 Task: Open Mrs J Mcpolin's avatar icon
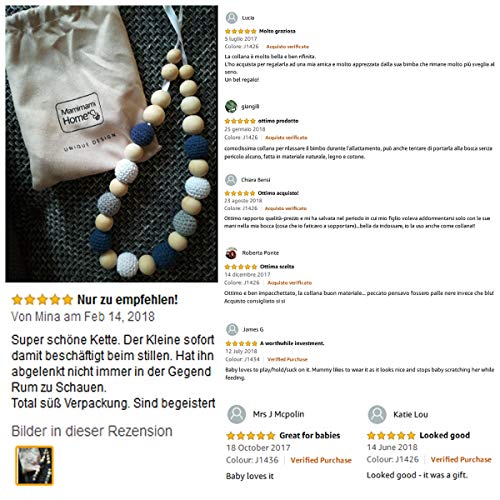click(x=237, y=414)
